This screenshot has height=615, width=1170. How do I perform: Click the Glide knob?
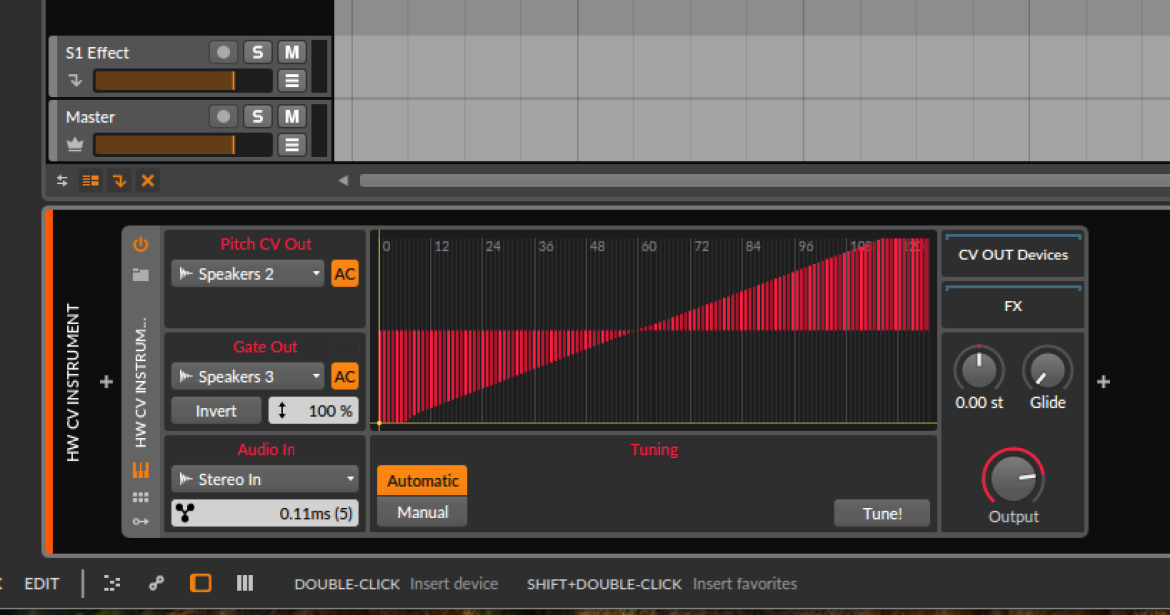(1048, 369)
